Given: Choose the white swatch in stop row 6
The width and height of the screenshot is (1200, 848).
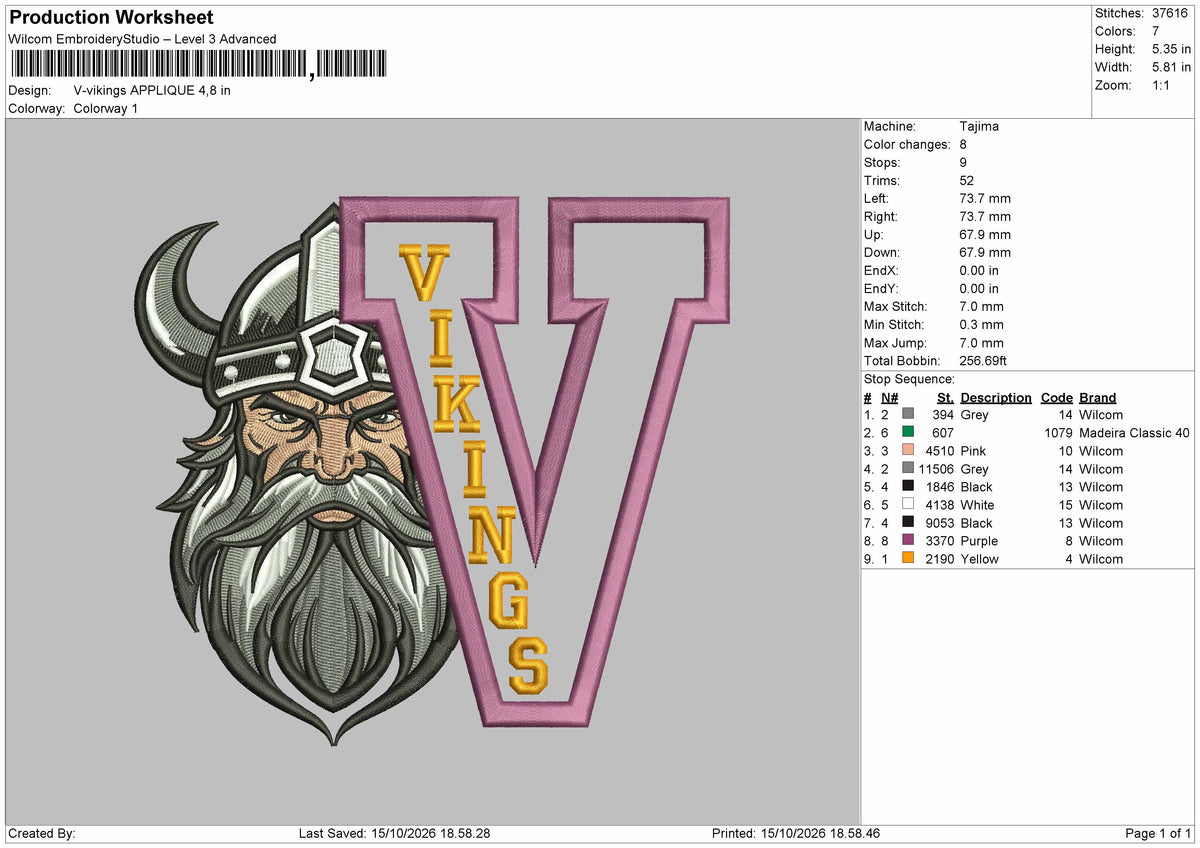Looking at the screenshot, I should point(908,504).
